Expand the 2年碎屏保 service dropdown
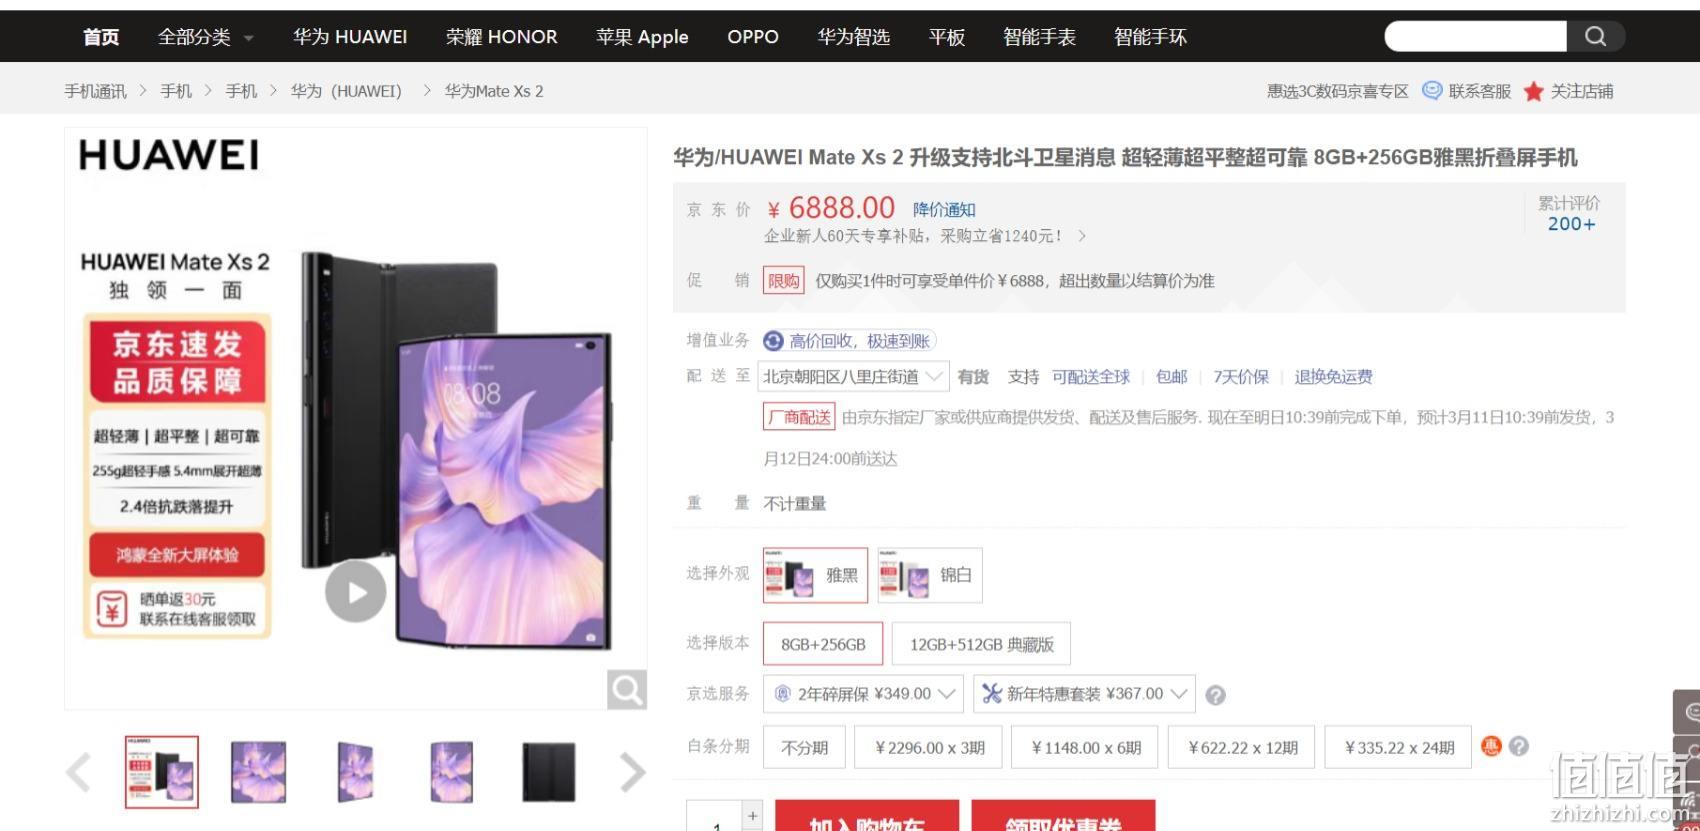 (x=863, y=694)
